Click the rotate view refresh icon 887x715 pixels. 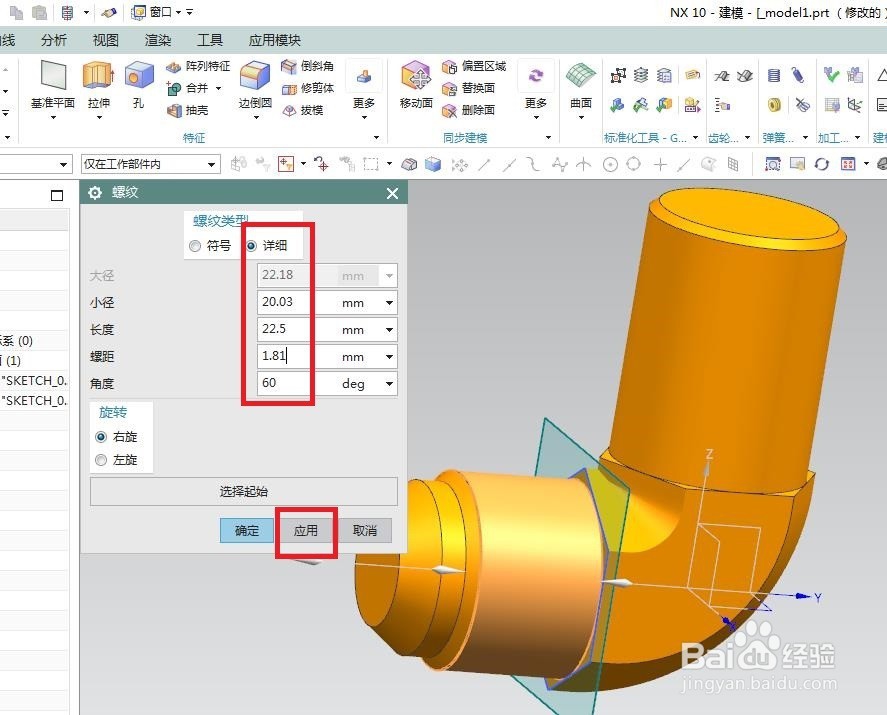822,165
